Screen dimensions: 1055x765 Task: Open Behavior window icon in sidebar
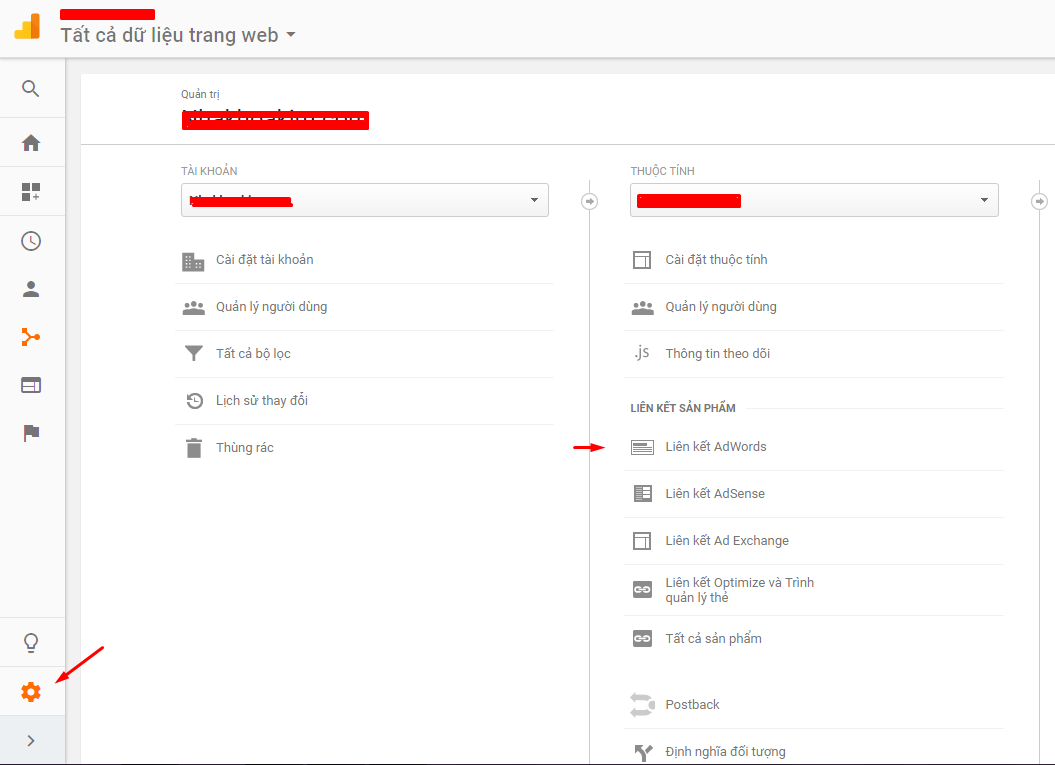(31, 385)
